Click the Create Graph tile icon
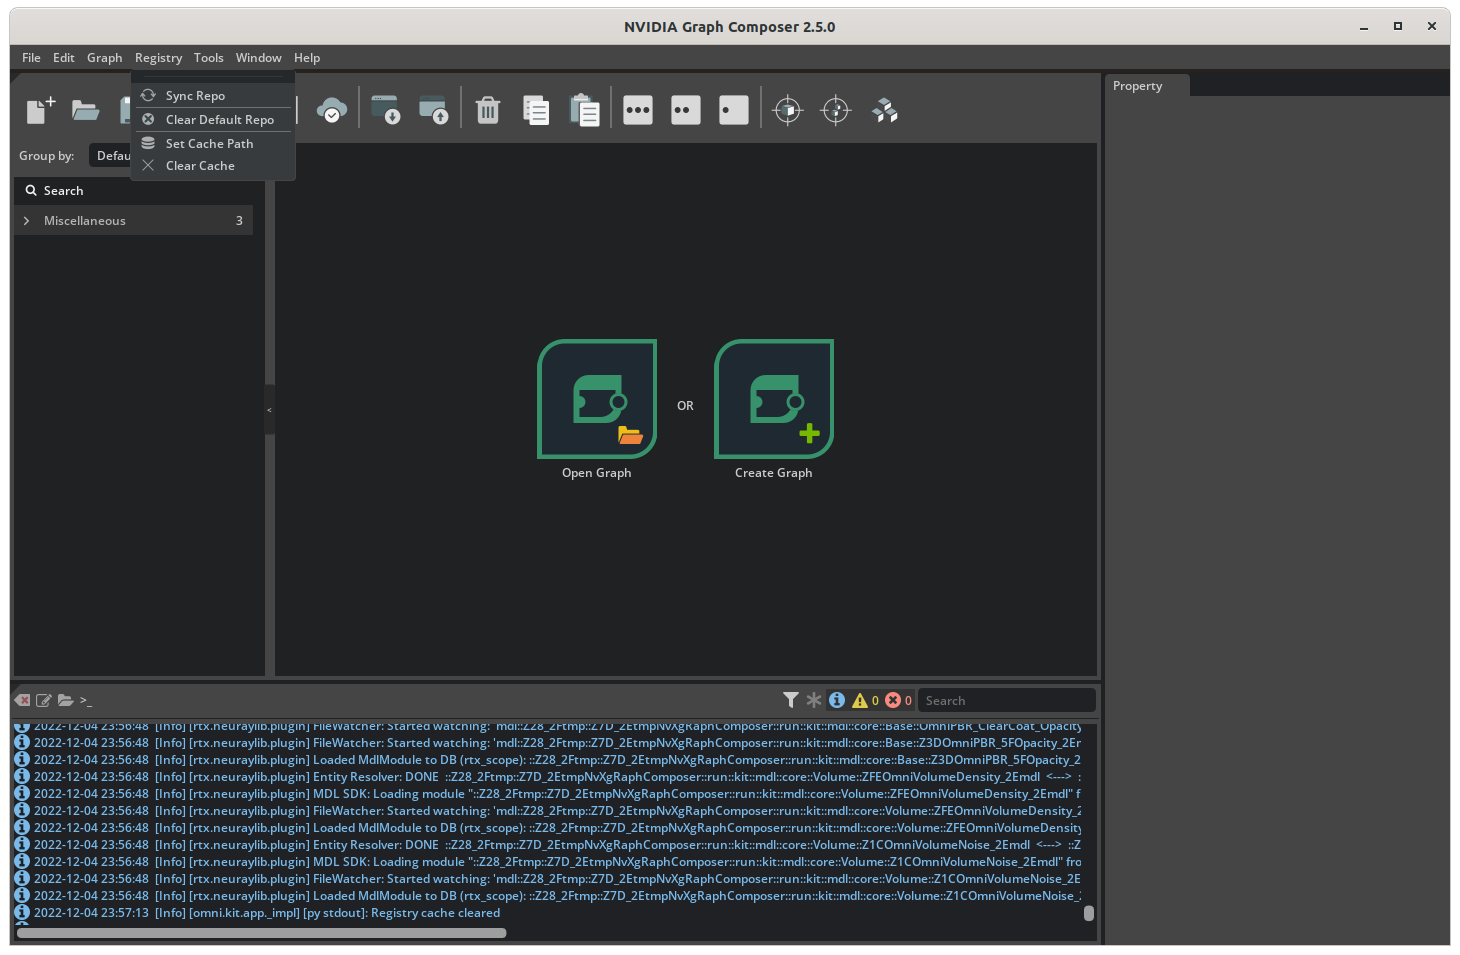The height and width of the screenshot is (955, 1460). (x=774, y=399)
